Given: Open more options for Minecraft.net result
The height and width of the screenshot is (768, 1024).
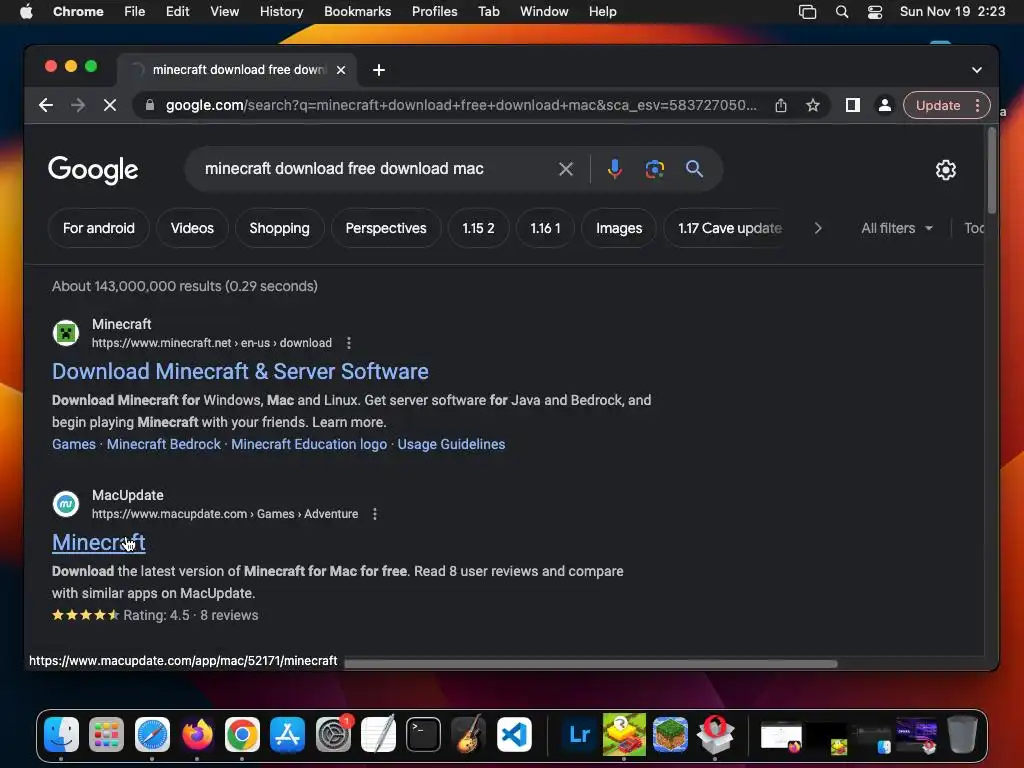Looking at the screenshot, I should tap(349, 343).
